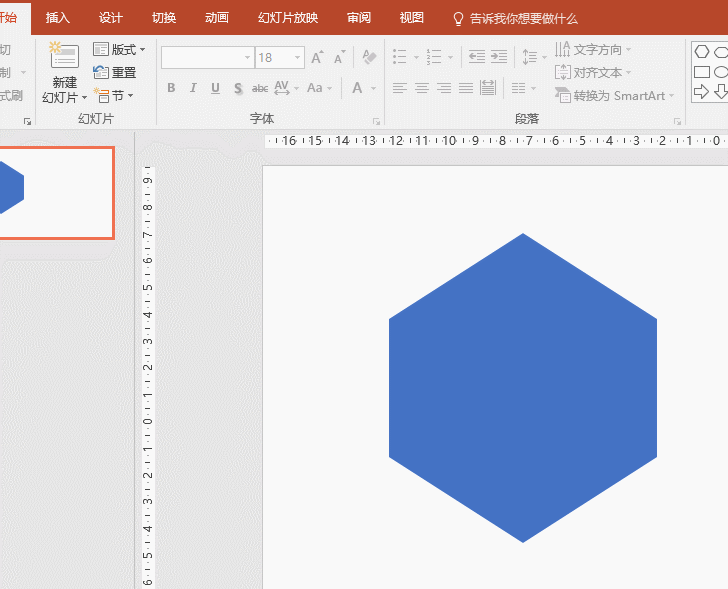Switch to the Insert (插入) tab
Viewport: 728px width, 589px height.
click(x=58, y=18)
